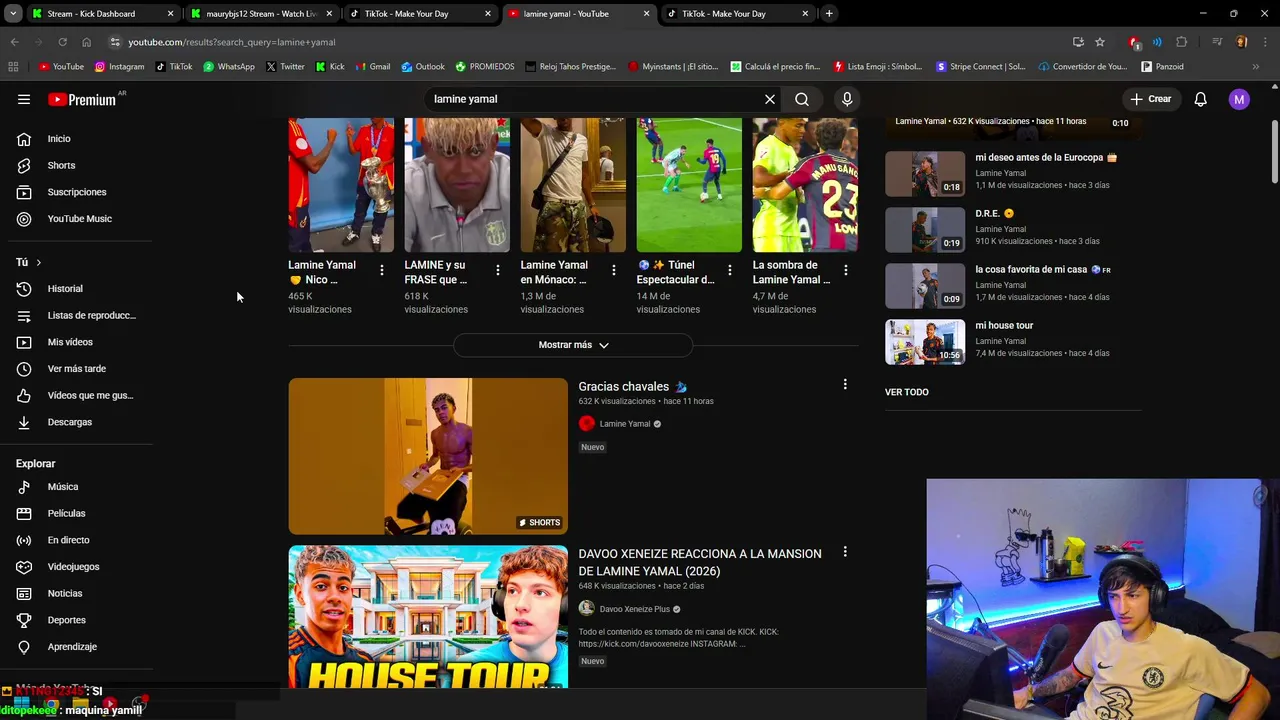Open Kick bookmark
Screen dimensions: 1280x720
click(330, 67)
